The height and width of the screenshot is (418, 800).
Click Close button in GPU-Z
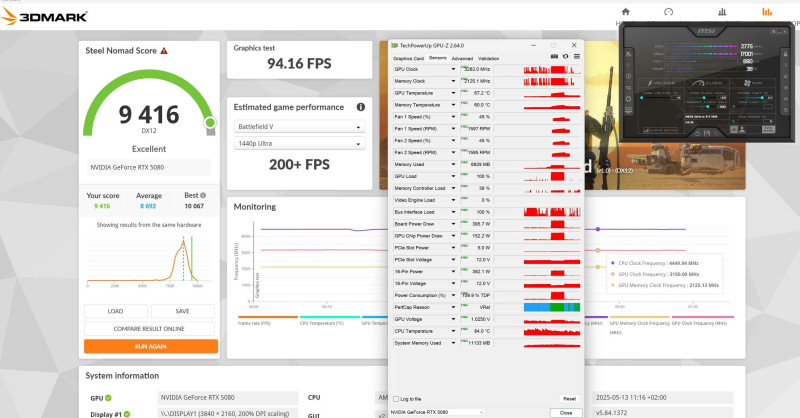565,412
